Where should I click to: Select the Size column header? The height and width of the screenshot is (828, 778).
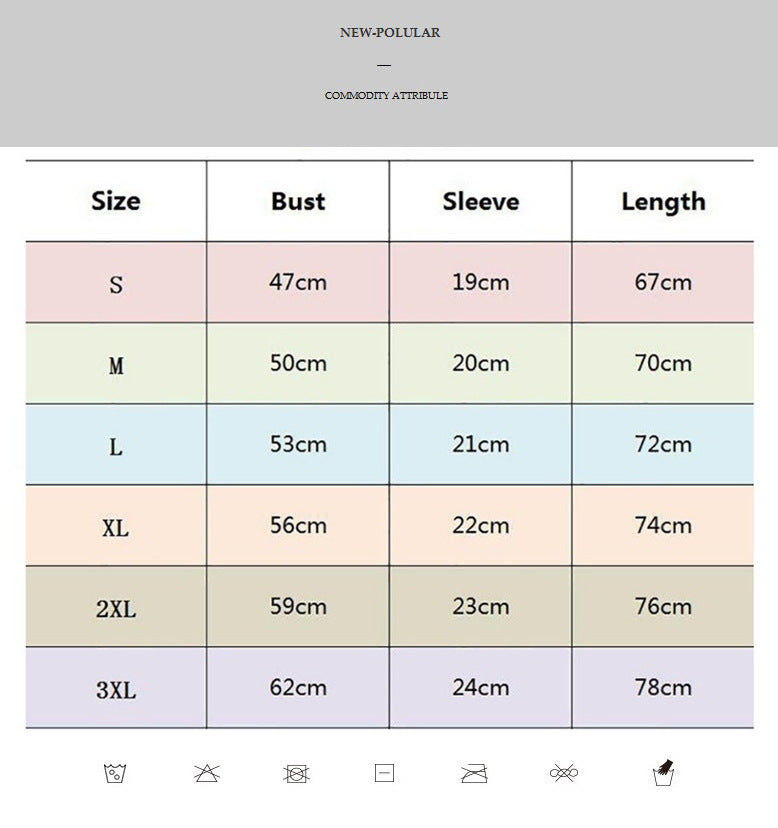coord(116,201)
